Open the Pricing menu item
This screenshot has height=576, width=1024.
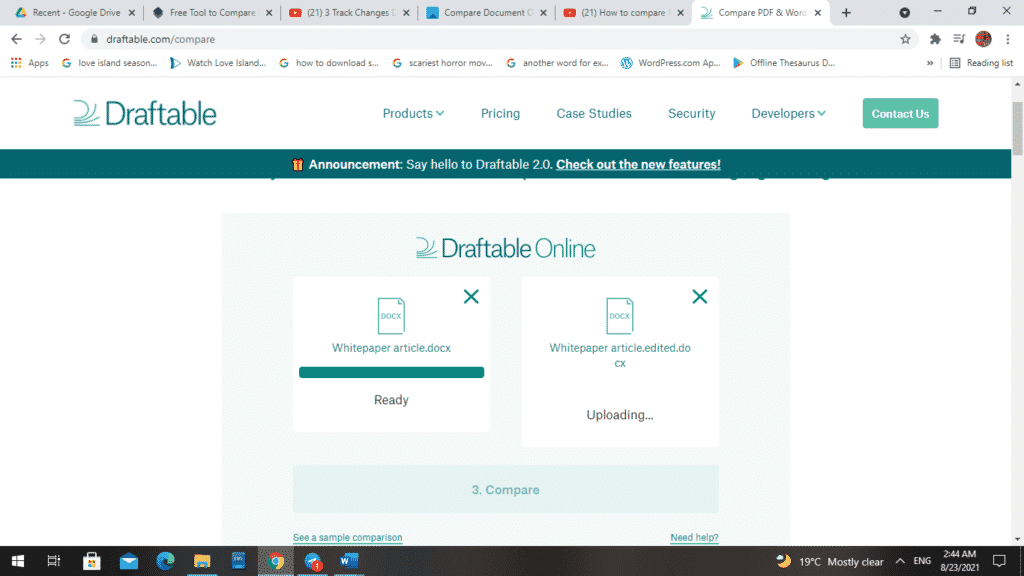pos(500,114)
